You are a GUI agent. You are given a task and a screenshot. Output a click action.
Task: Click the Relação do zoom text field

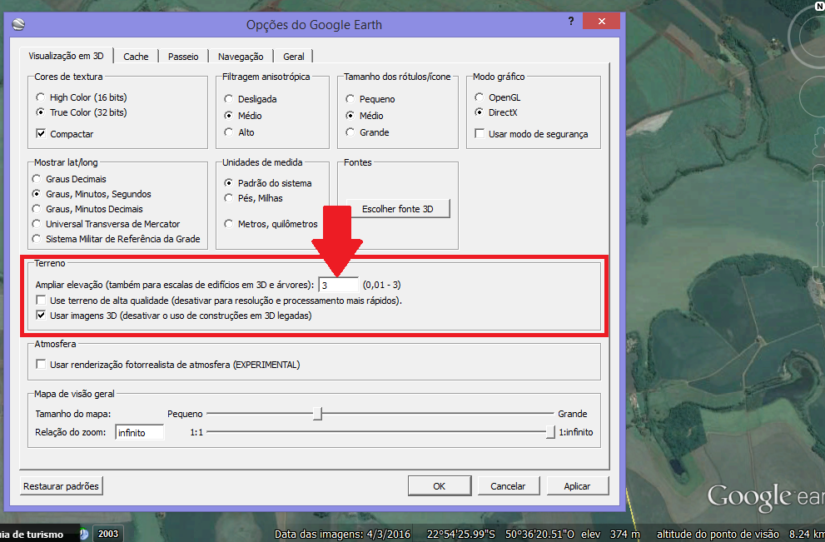139,432
